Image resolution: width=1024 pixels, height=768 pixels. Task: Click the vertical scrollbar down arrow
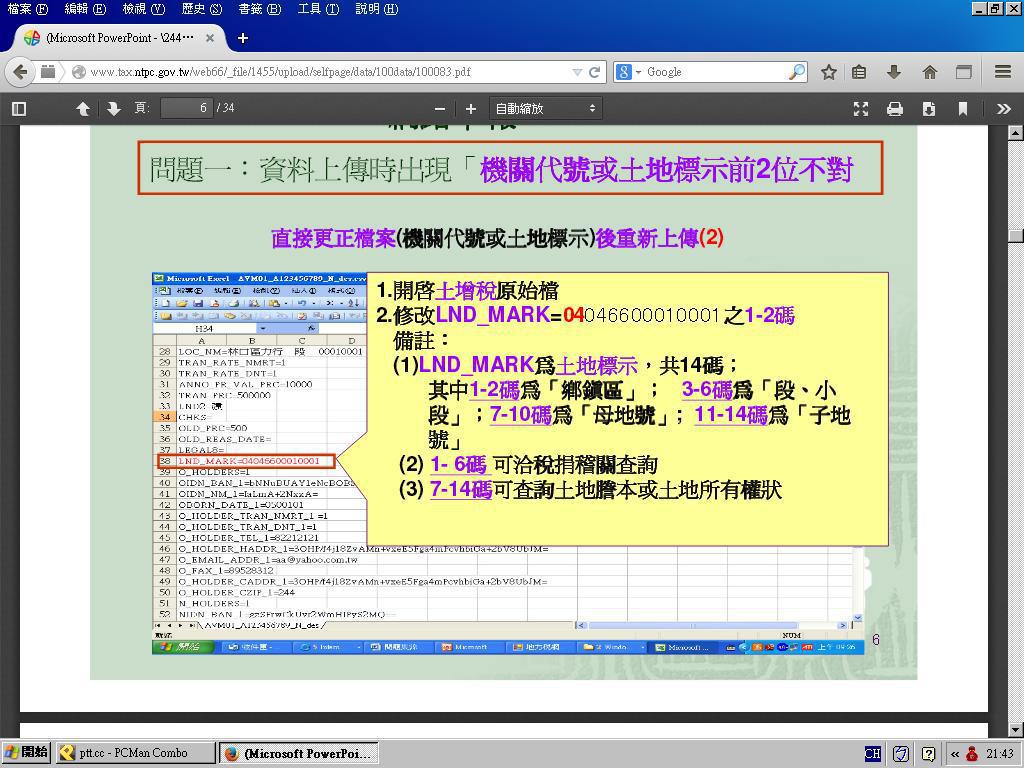(1015, 729)
